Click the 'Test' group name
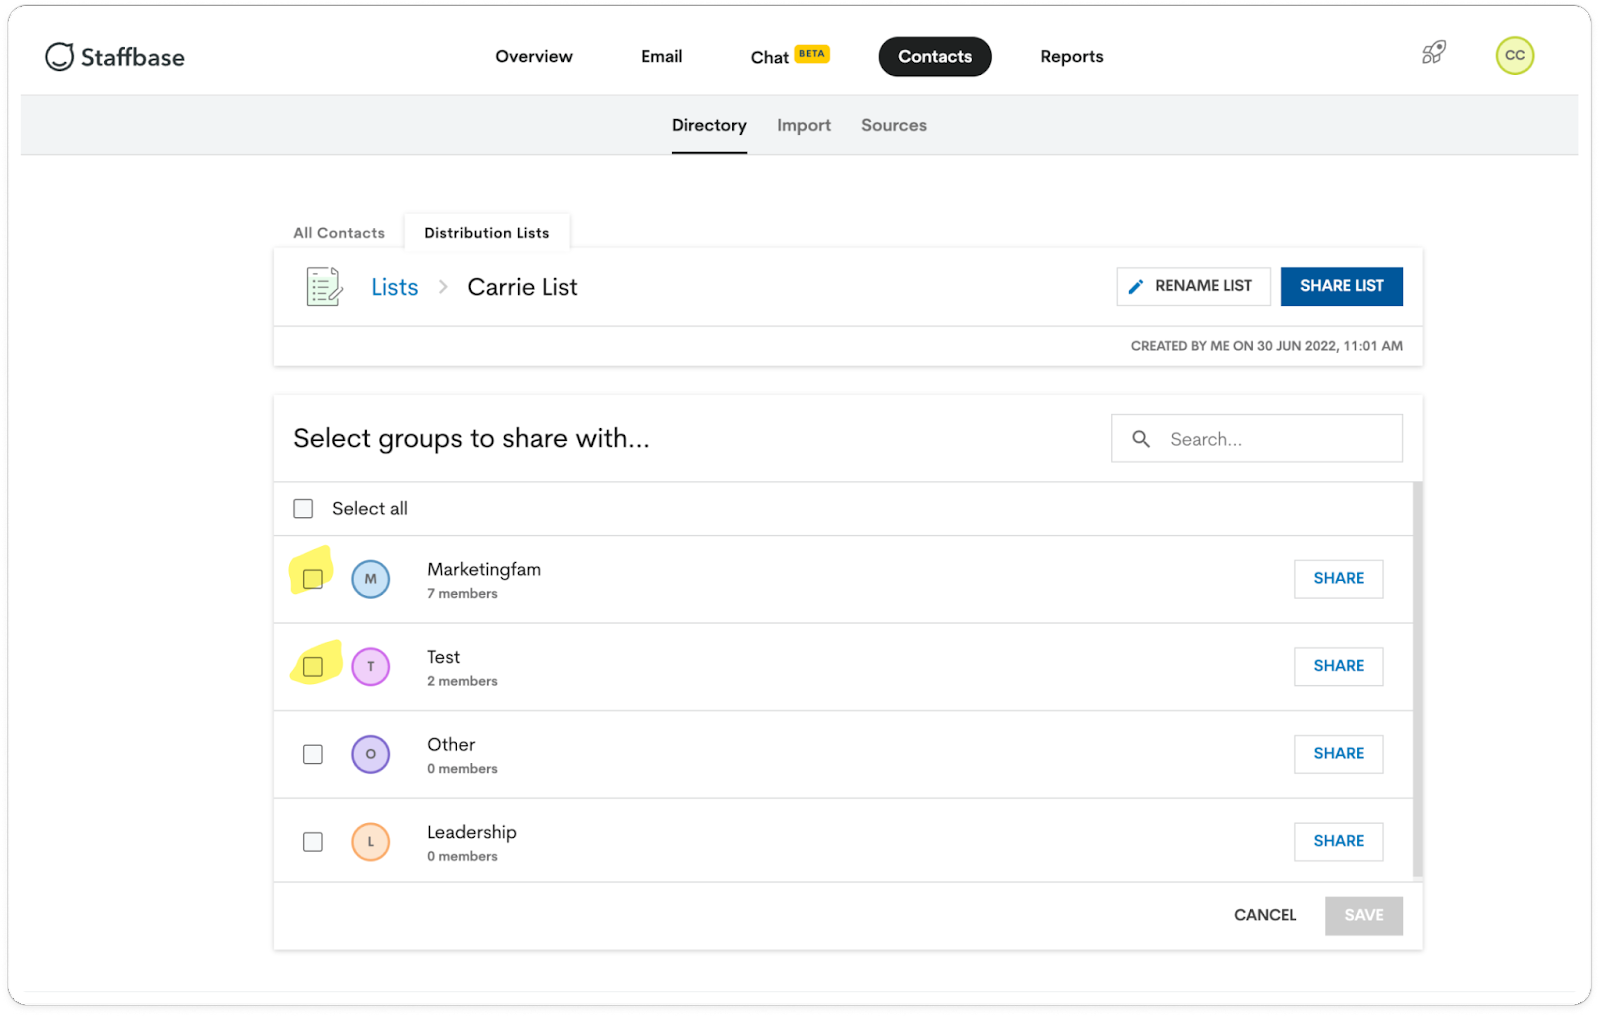The height and width of the screenshot is (1016, 1600). pyautogui.click(x=443, y=658)
